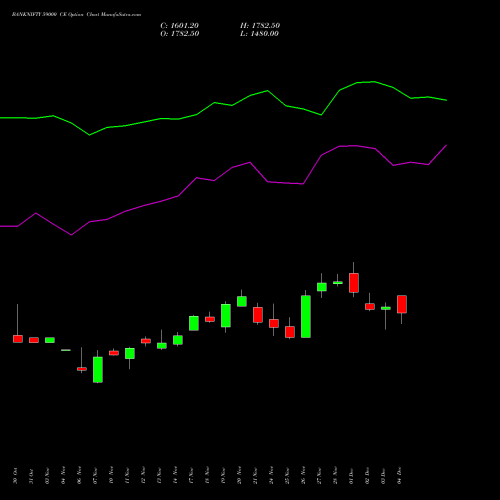The width and height of the screenshot is (500, 500).
Task: Select the close value C: 1601.20
Action: point(179,25)
